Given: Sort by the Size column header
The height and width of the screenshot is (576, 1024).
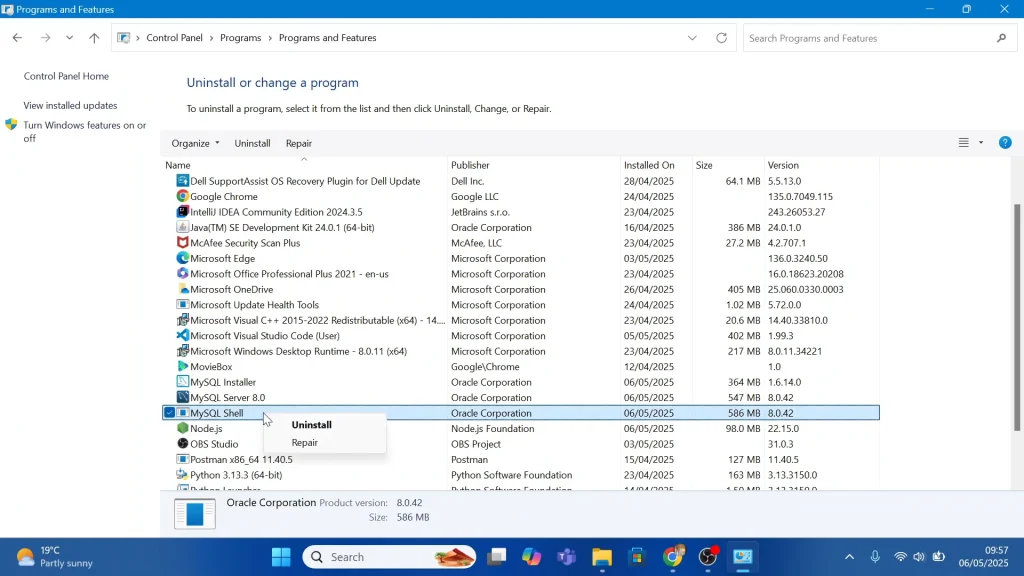Looking at the screenshot, I should [x=728, y=165].
